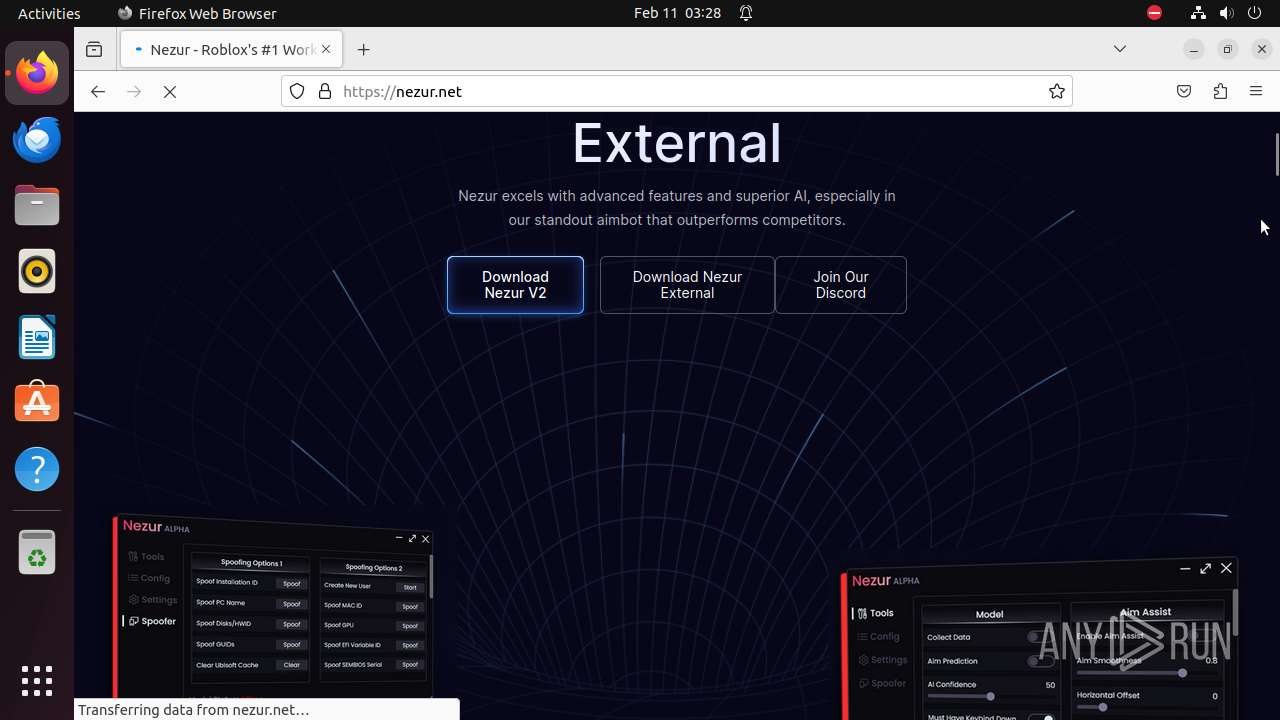
Task: Expand the list all tabs dropdown
Action: [1120, 49]
